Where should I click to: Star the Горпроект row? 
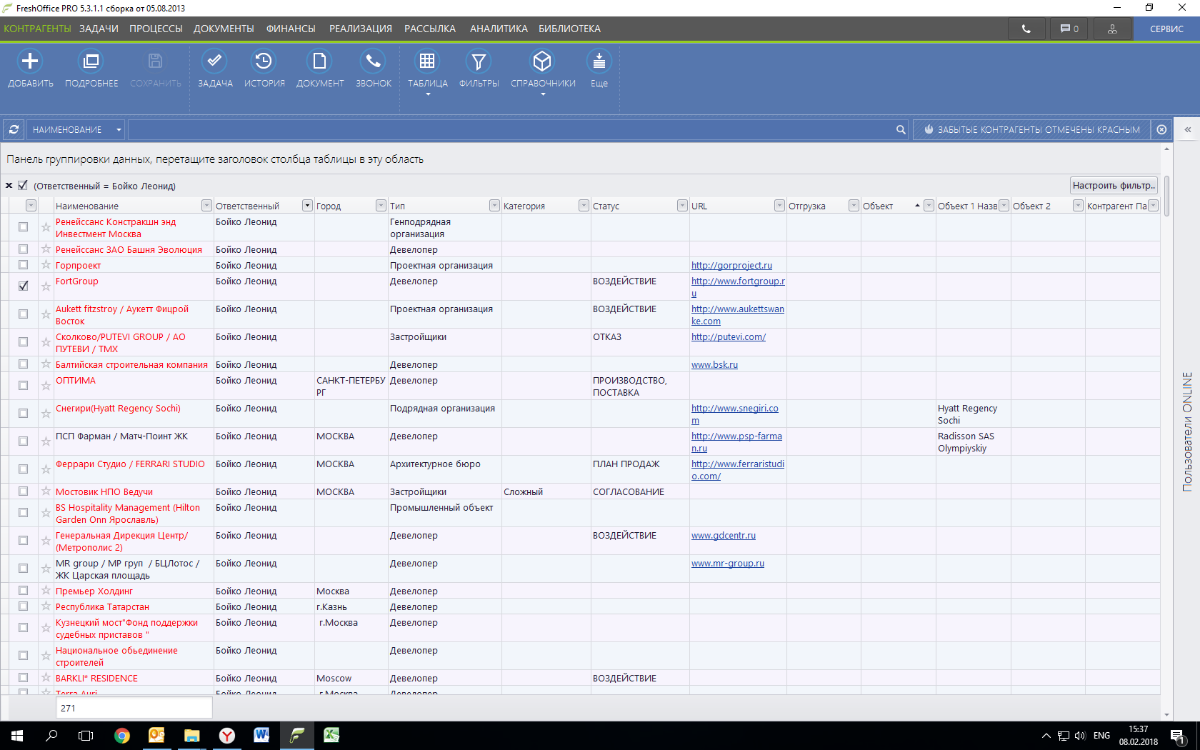coord(45,266)
